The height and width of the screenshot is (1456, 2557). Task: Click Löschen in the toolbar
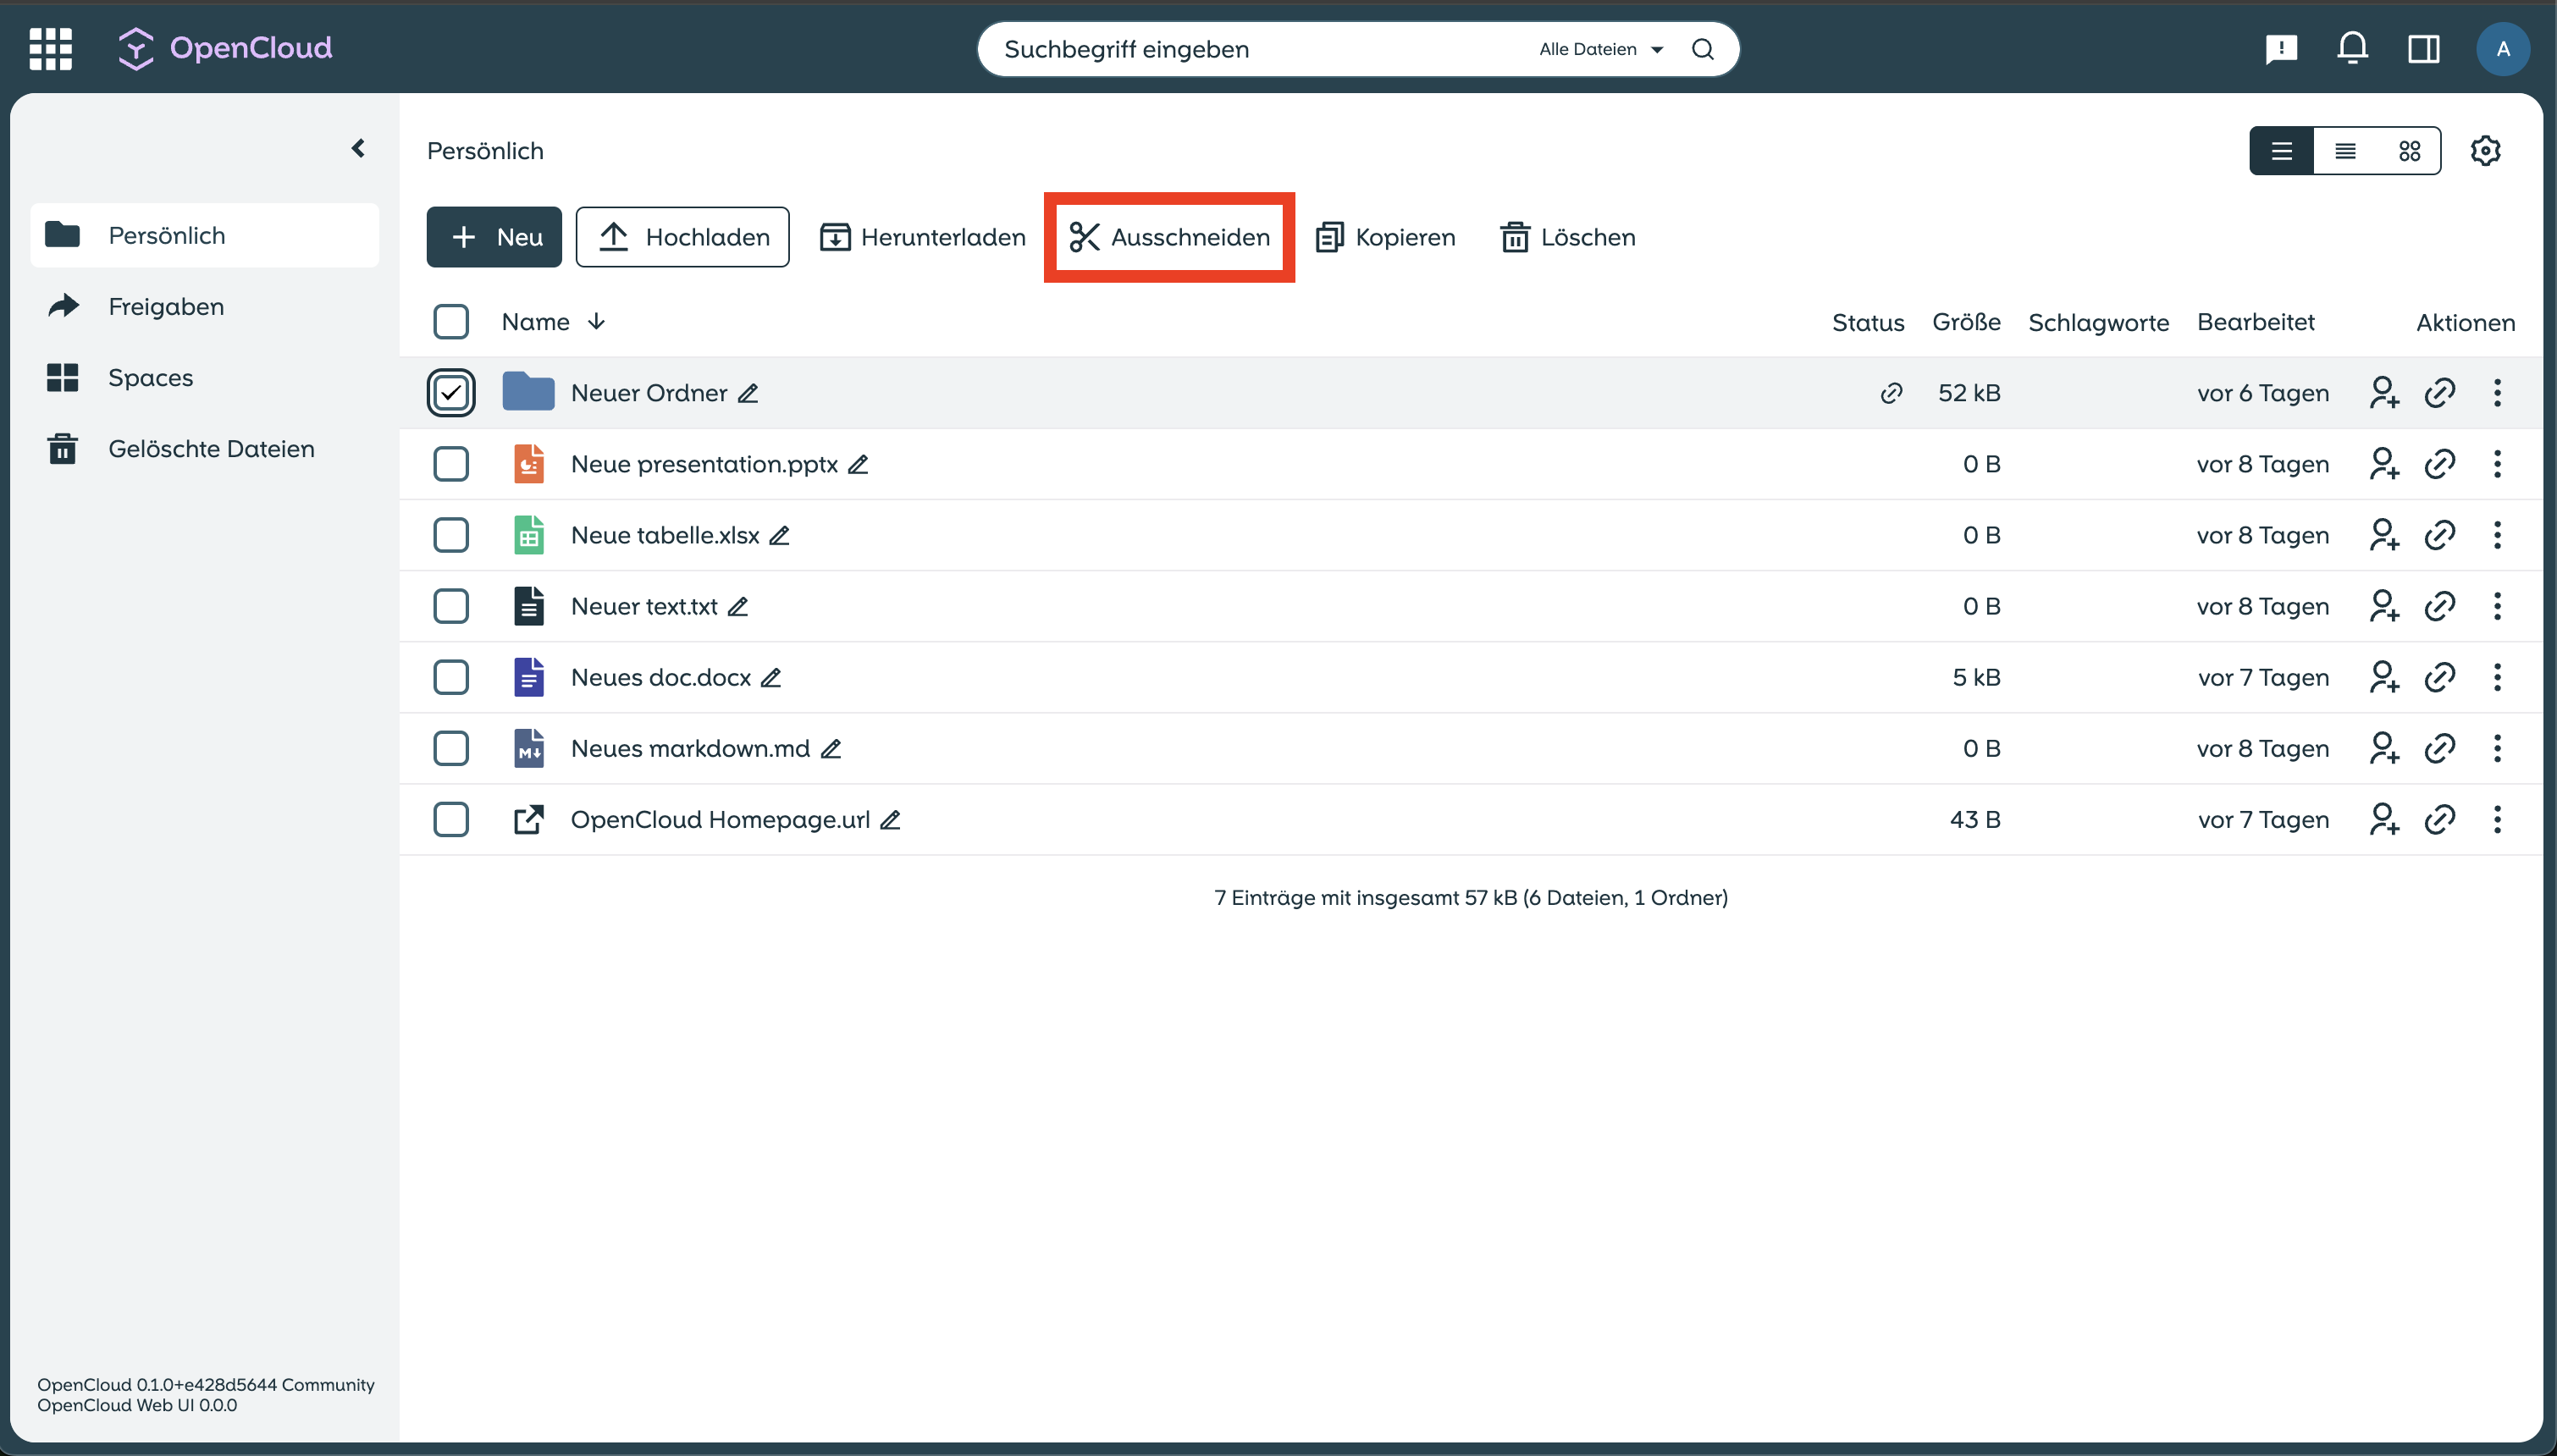pos(1568,237)
